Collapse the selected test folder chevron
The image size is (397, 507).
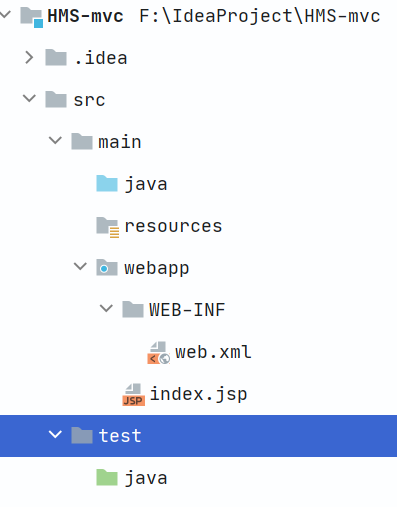[x=55, y=434]
